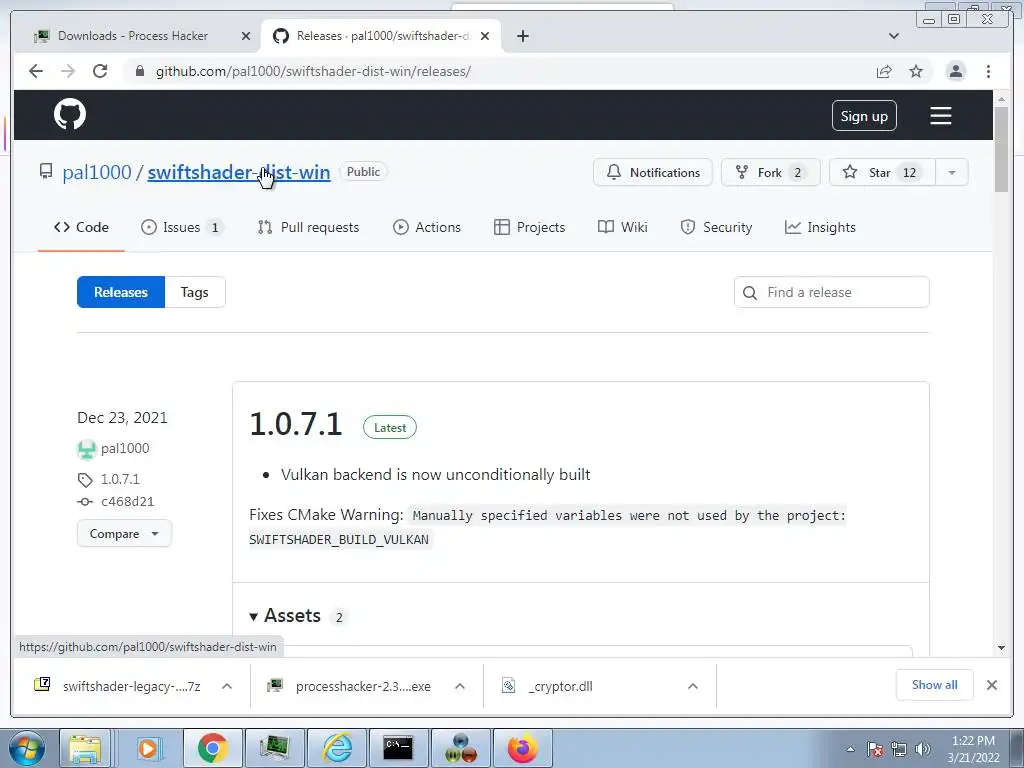This screenshot has width=1024, height=768.
Task: Open Chrome's three-dot menu
Action: [988, 71]
